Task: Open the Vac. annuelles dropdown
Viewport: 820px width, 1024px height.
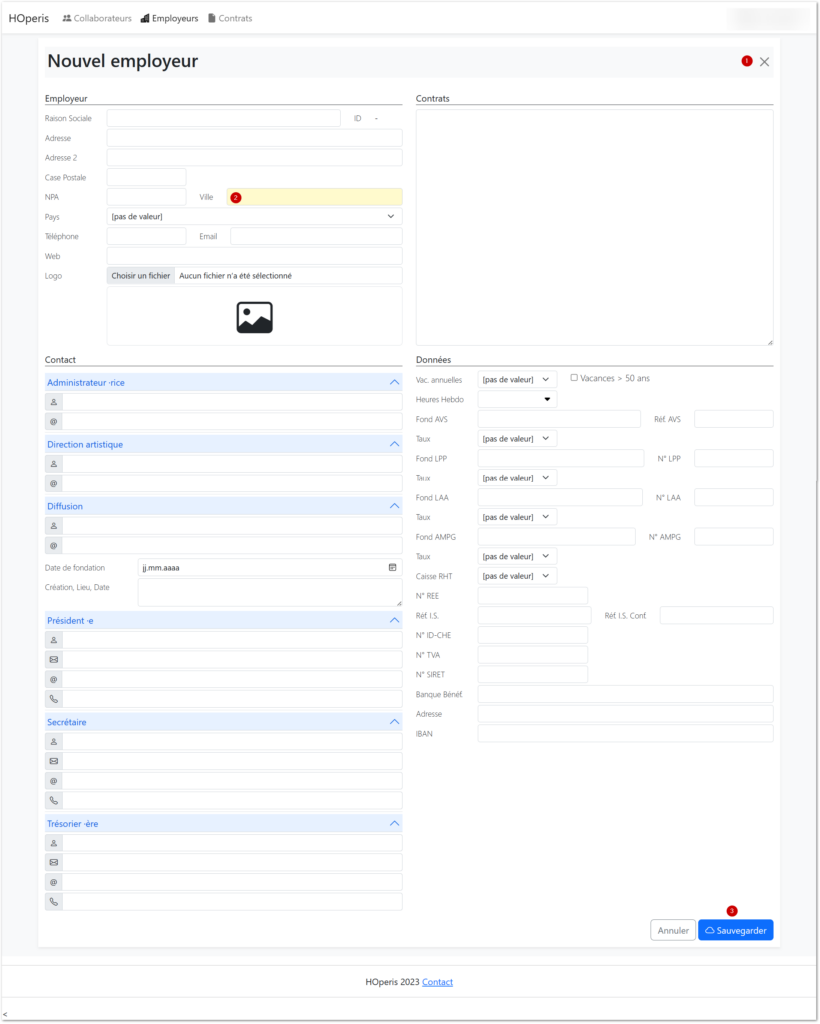Action: (517, 380)
